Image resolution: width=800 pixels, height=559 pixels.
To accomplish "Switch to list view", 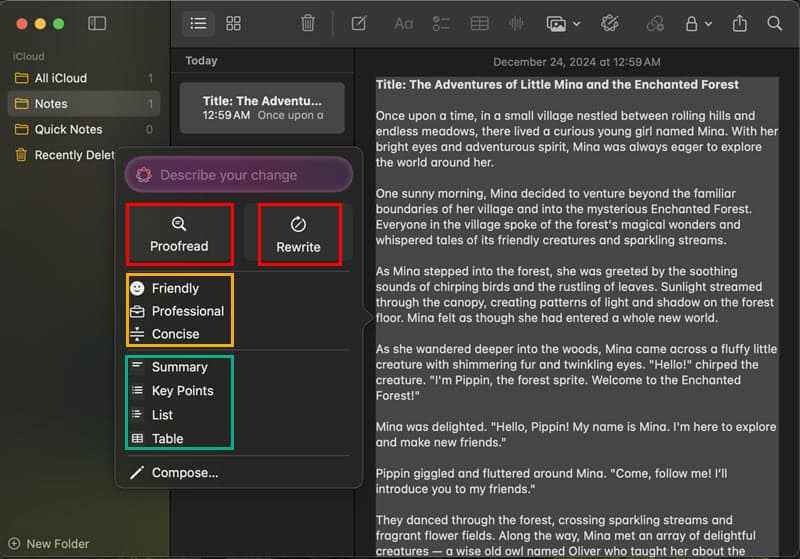I will [198, 23].
